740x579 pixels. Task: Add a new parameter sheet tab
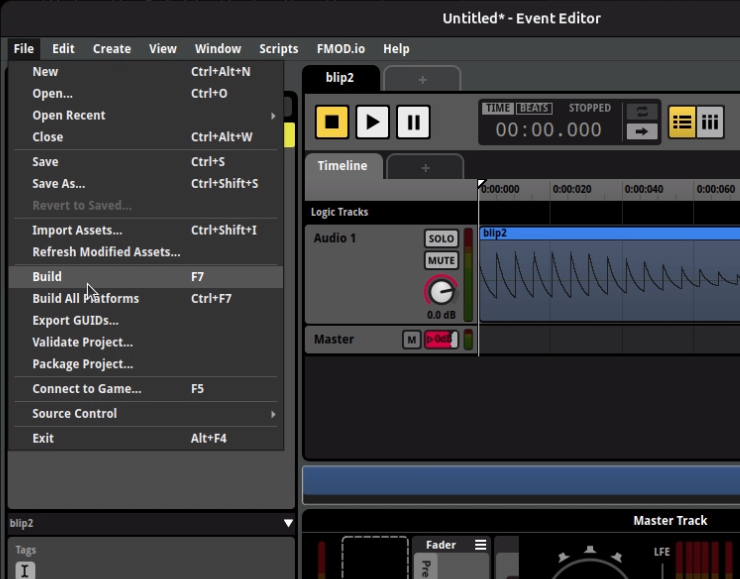click(425, 168)
